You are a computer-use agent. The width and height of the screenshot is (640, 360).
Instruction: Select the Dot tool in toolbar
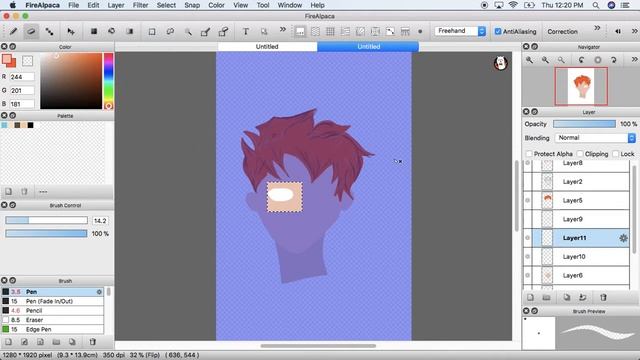49,31
